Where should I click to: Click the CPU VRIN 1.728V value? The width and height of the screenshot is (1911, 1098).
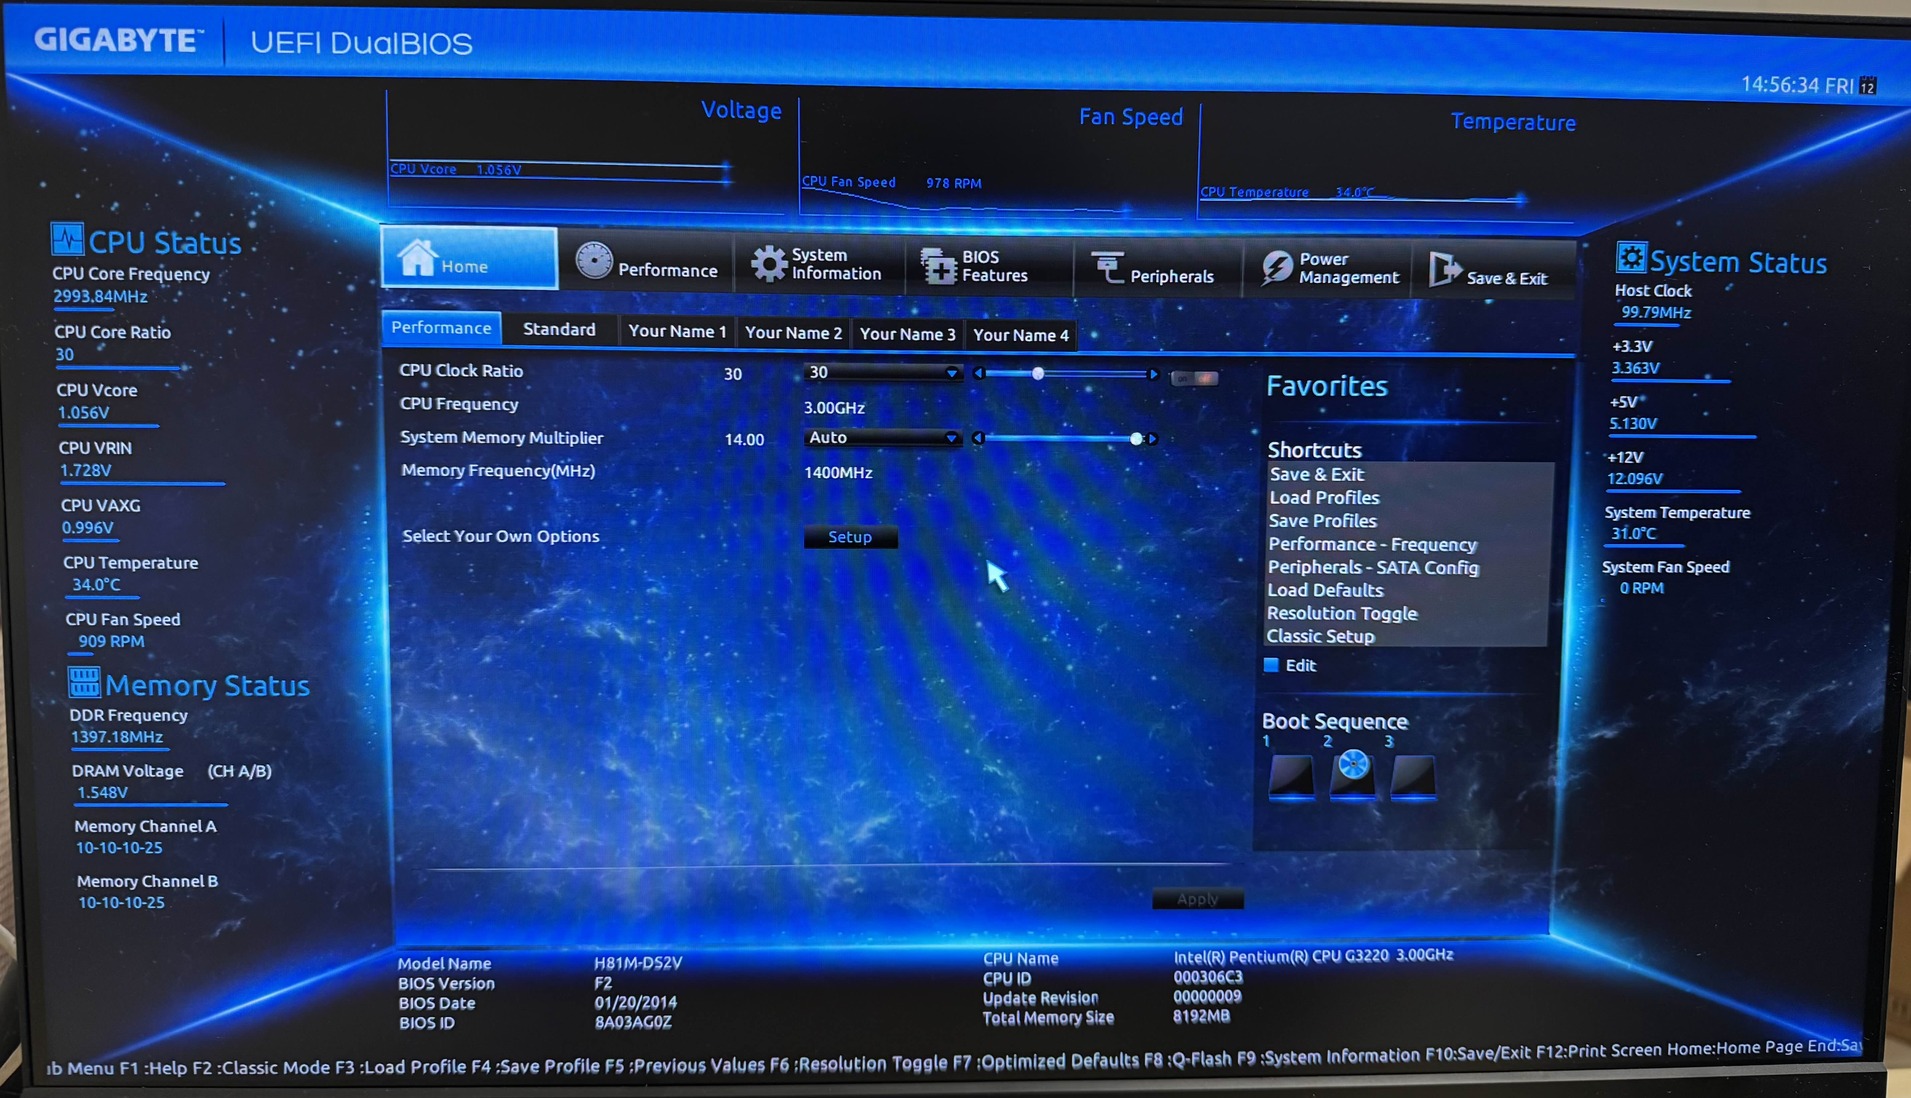86,470
